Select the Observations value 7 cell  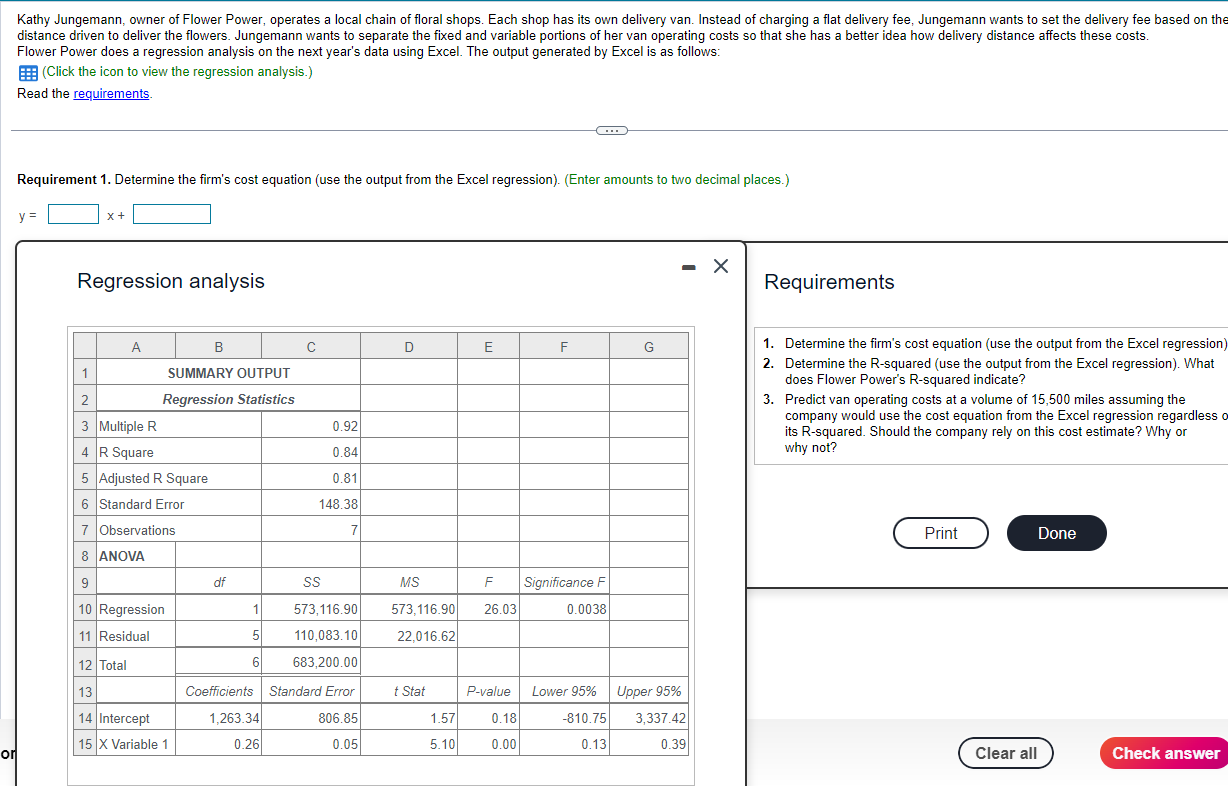coord(310,529)
